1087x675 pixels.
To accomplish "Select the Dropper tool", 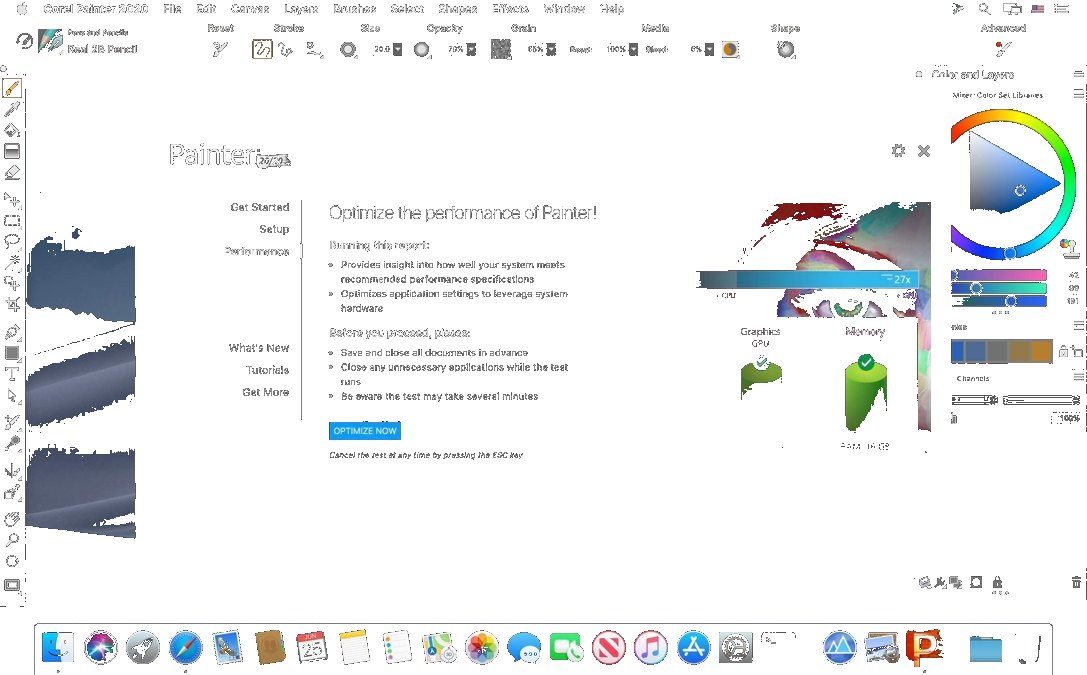I will 12,109.
